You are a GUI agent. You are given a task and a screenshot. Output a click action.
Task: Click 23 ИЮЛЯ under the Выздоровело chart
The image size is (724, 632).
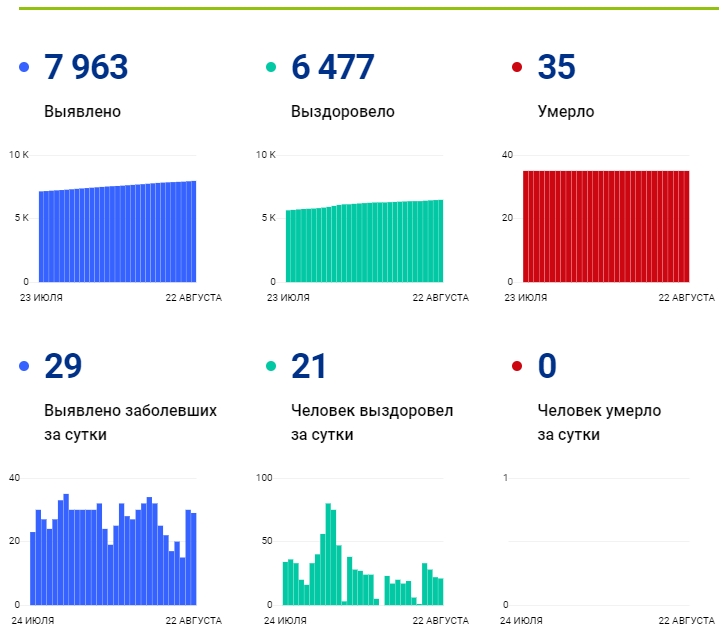(x=288, y=298)
